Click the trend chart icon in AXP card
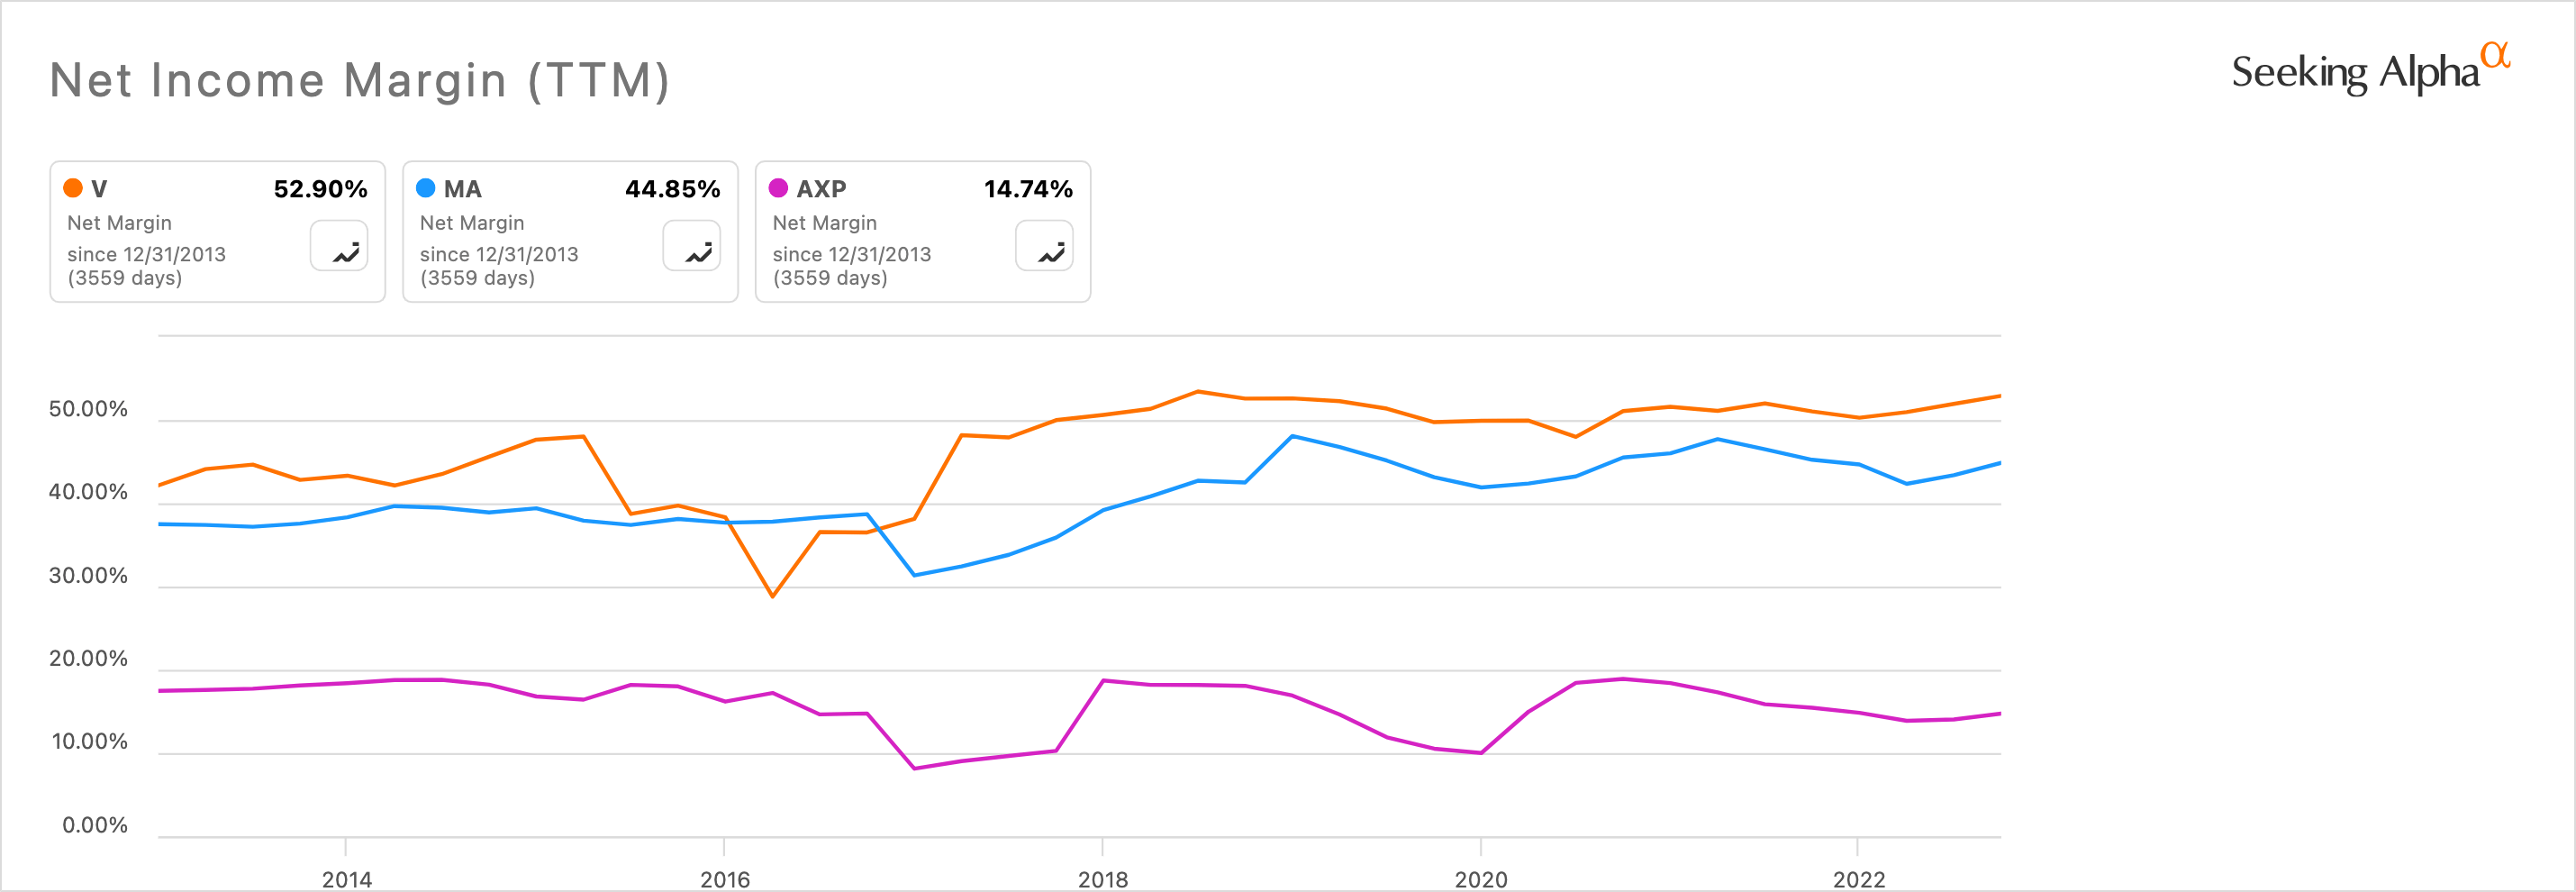 coord(1044,246)
